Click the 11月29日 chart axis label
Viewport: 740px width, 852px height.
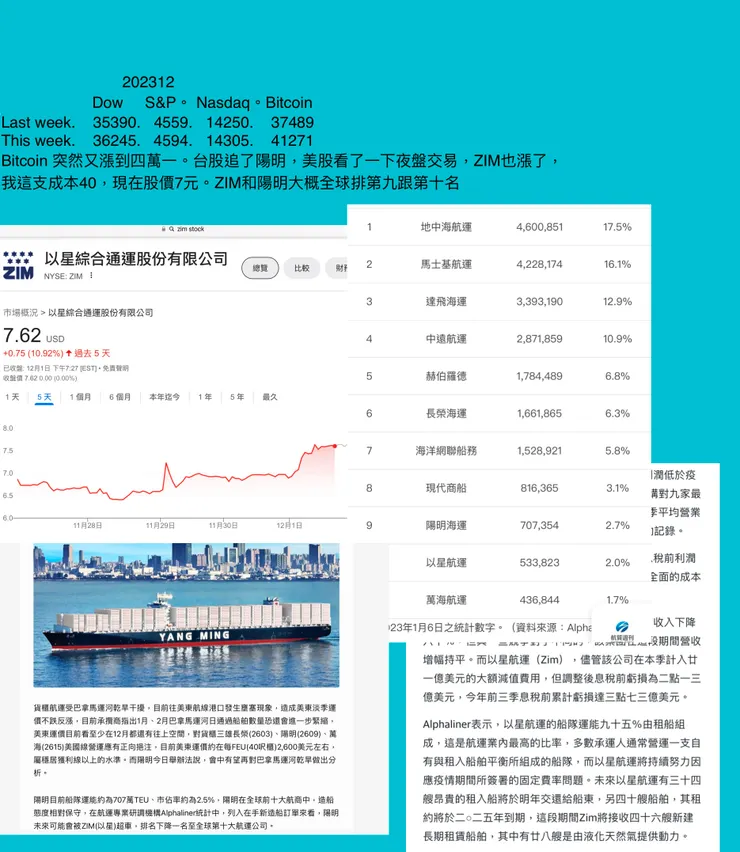(x=160, y=525)
